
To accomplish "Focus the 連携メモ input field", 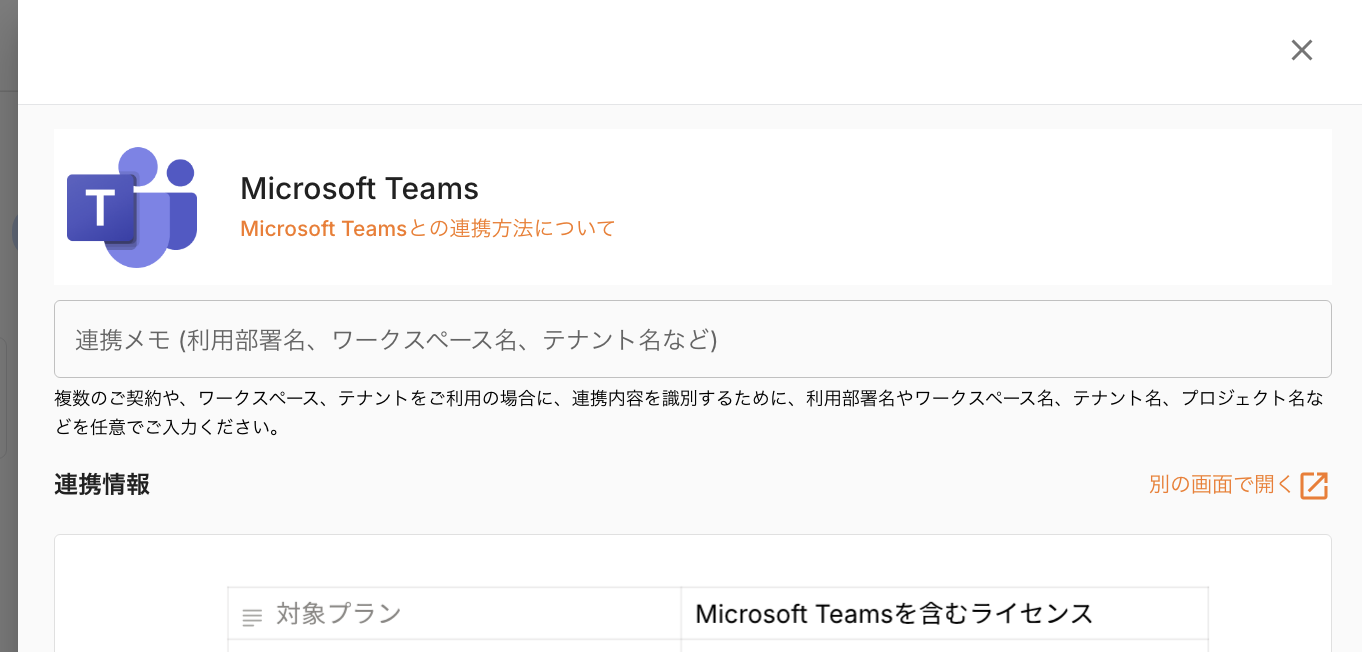I will (692, 339).
